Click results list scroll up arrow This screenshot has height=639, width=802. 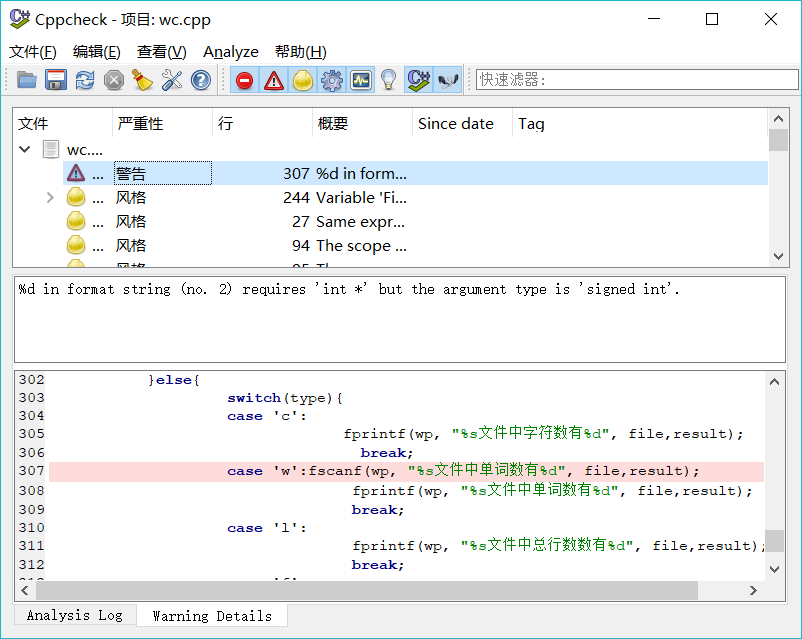click(778, 119)
